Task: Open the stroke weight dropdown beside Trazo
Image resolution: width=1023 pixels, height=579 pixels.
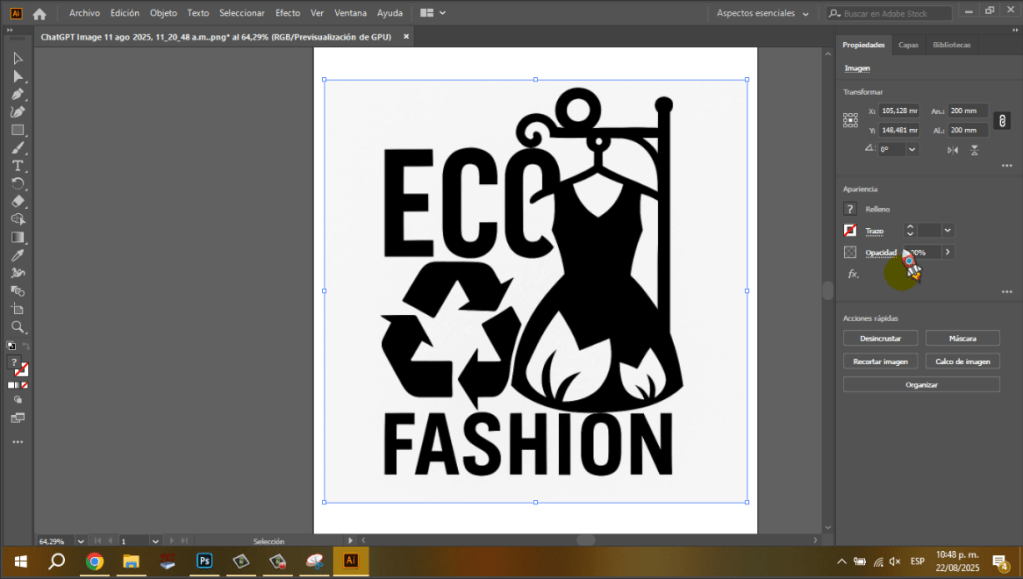Action: tap(947, 231)
